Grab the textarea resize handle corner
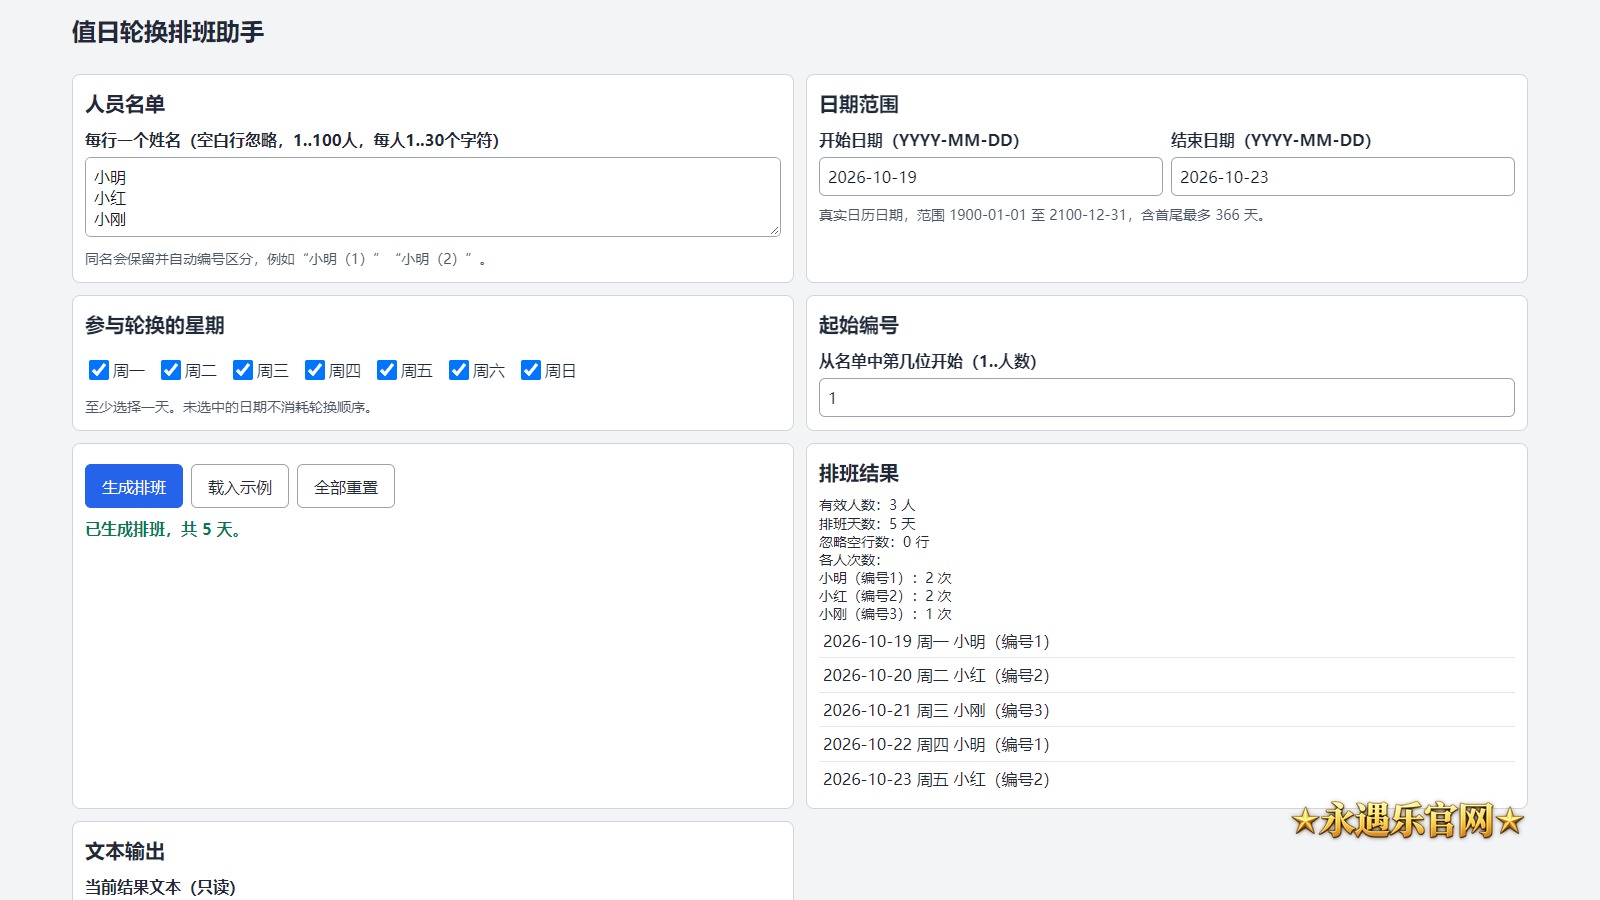Screen dimensions: 1600x900 click(774, 230)
